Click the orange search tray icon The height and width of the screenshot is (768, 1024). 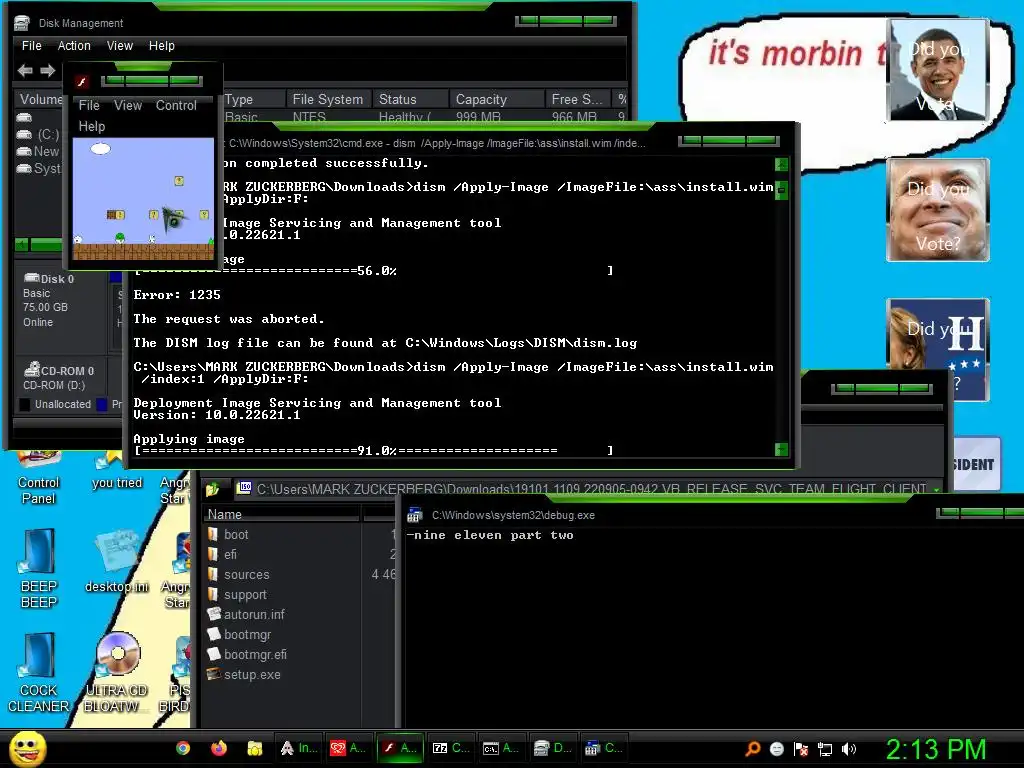[753, 749]
